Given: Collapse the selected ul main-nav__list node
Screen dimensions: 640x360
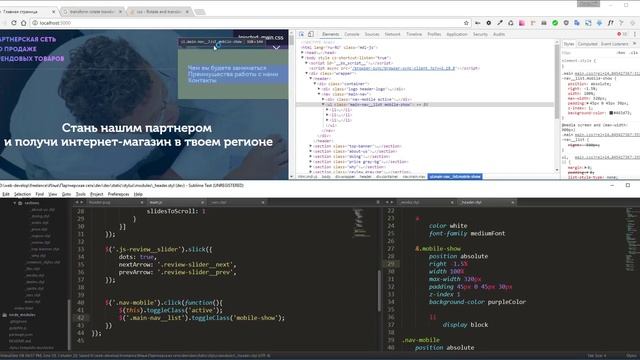Looking at the screenshot, I should tap(323, 104).
